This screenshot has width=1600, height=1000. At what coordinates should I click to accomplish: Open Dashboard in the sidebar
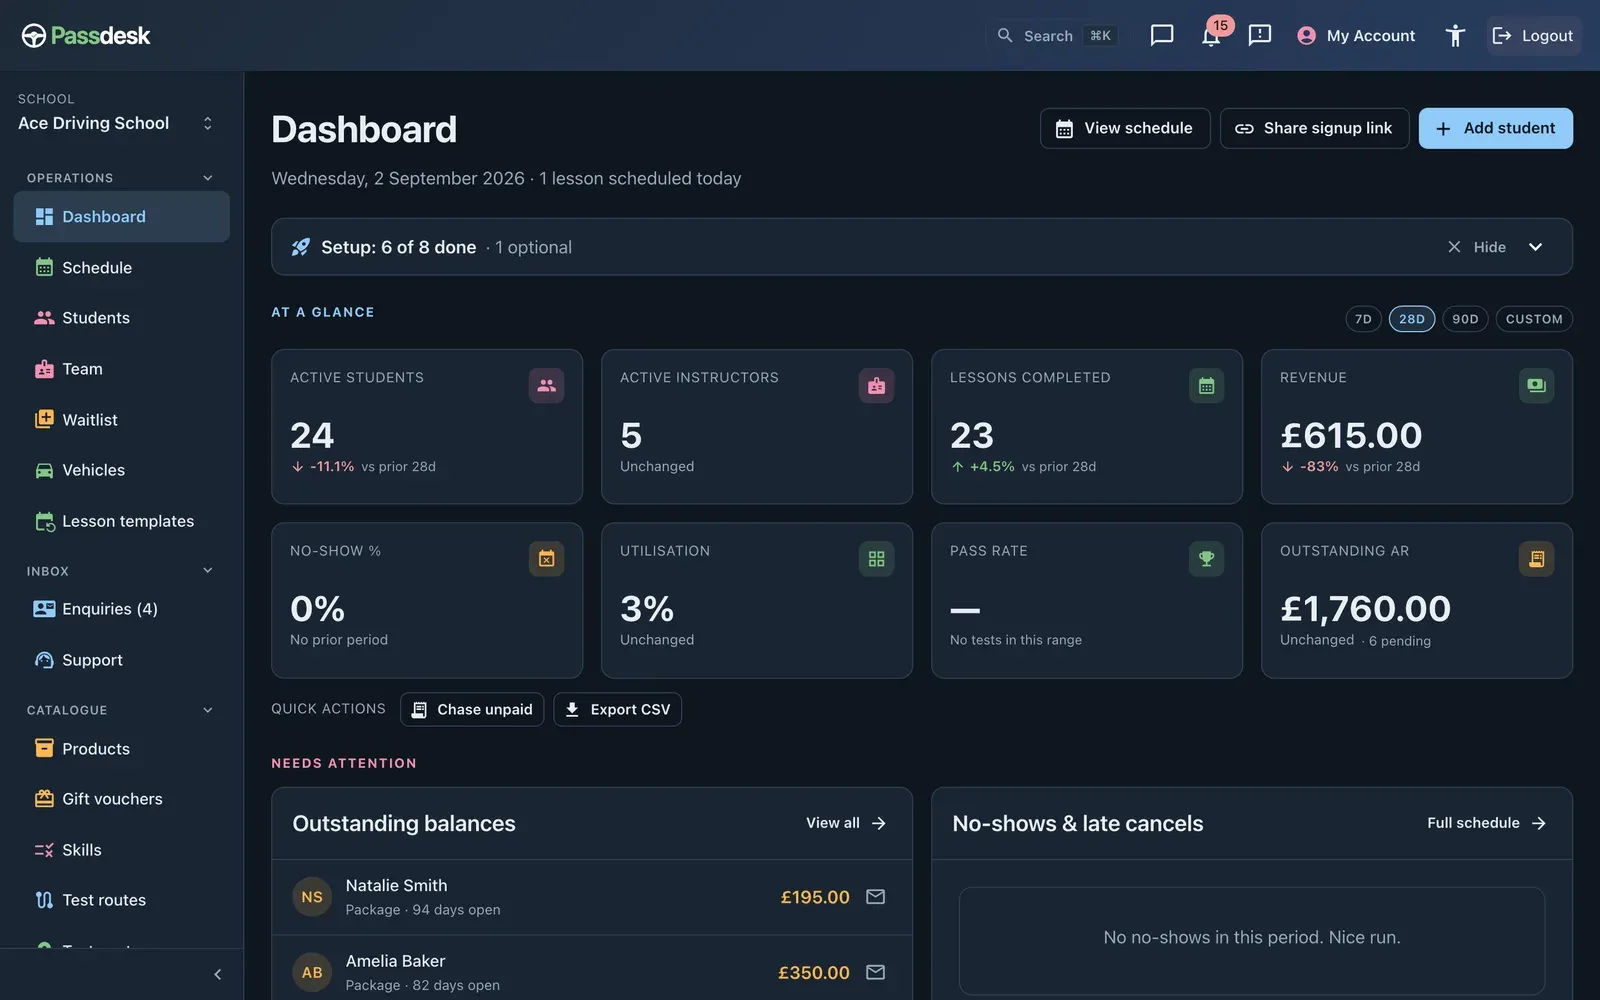[x=121, y=217]
